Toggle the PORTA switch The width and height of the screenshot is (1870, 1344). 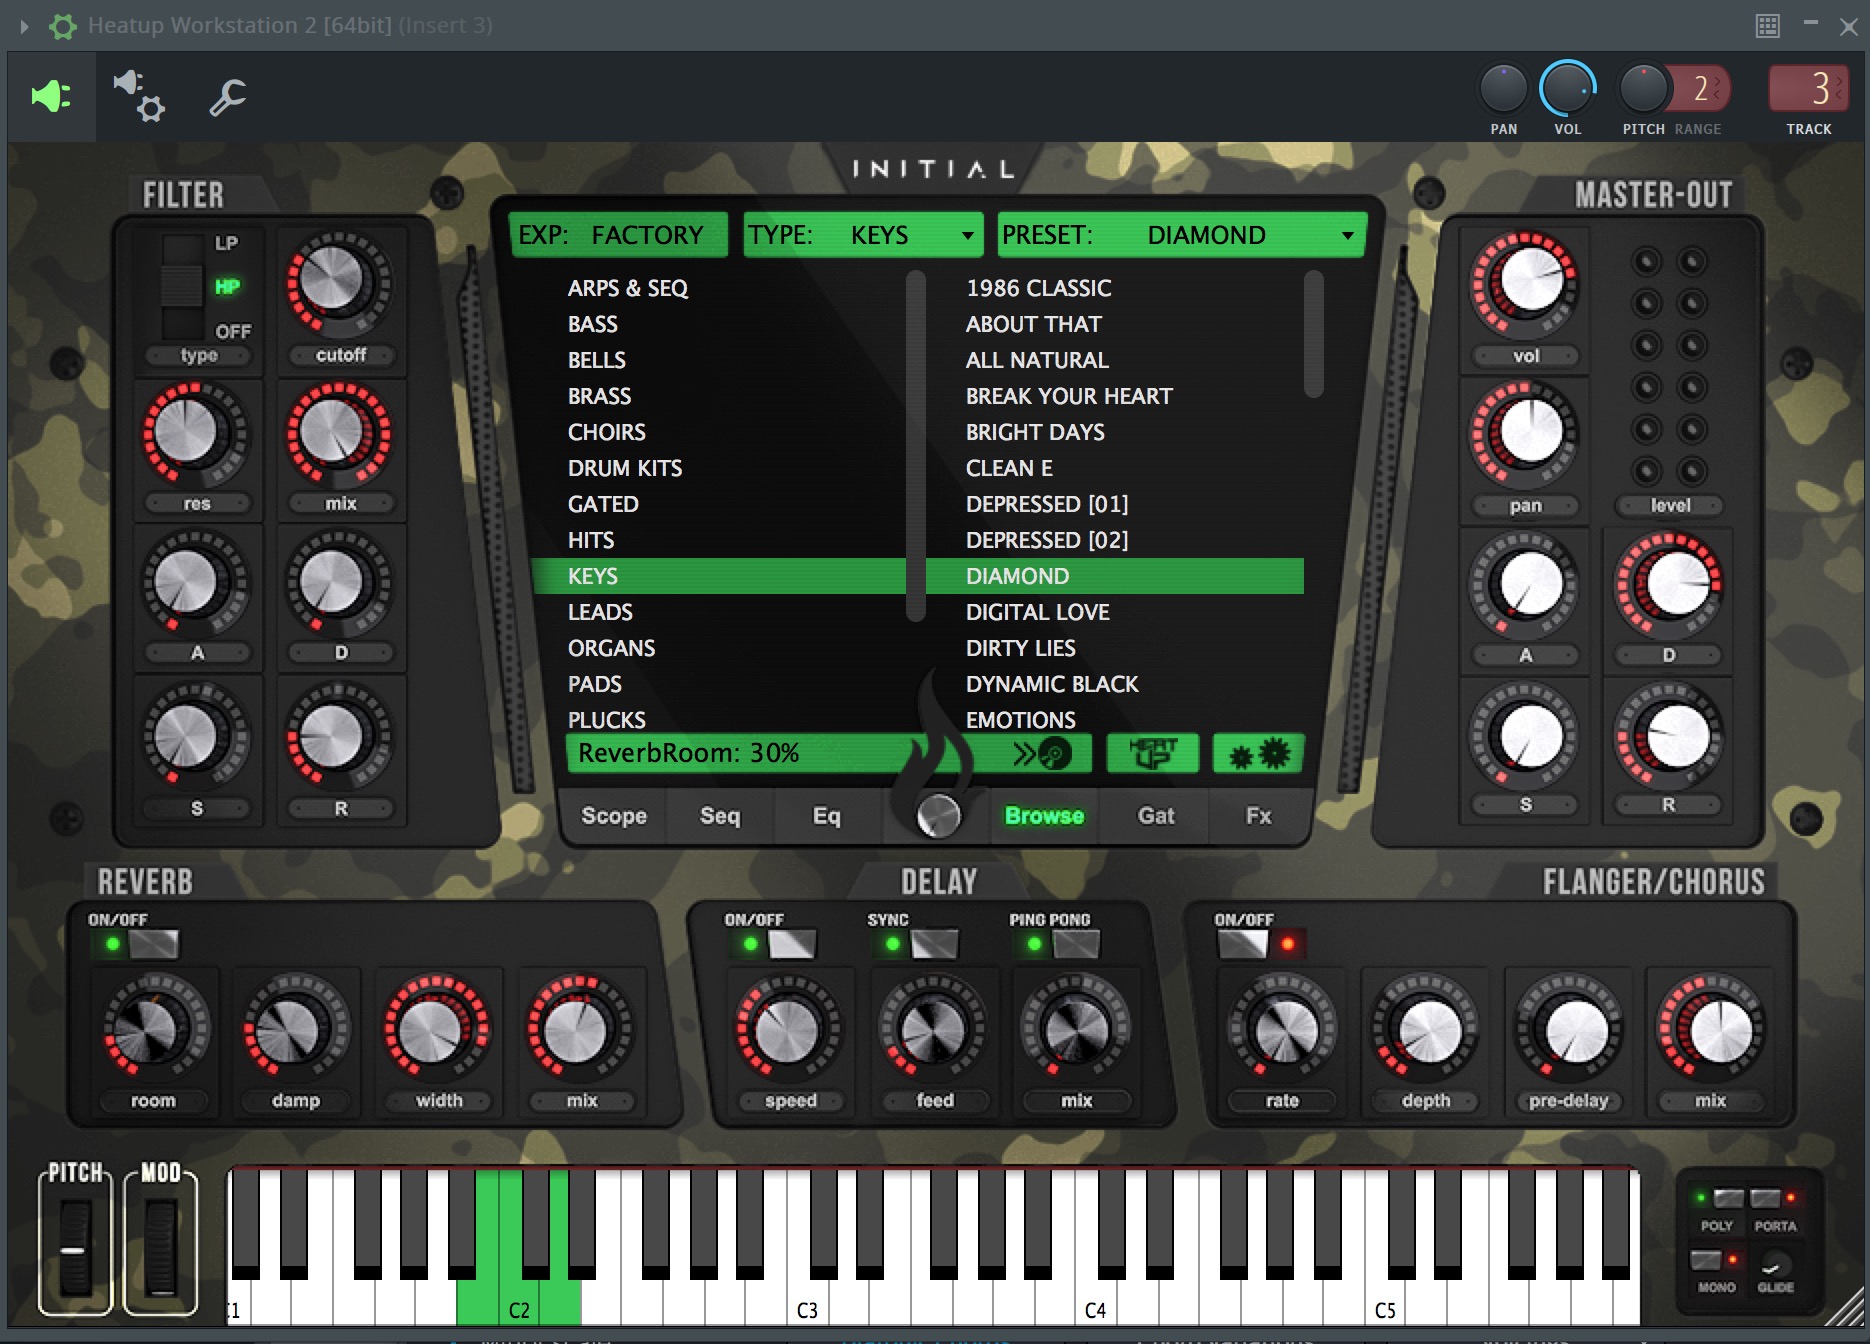pos(1765,1197)
